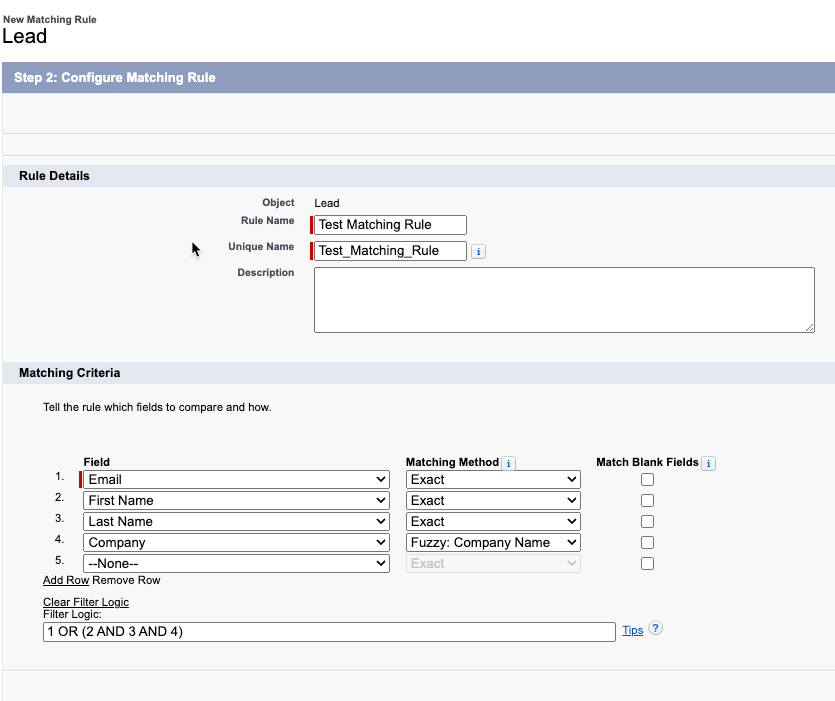Open Matching Method info icon
The width and height of the screenshot is (835, 701).
tap(509, 463)
